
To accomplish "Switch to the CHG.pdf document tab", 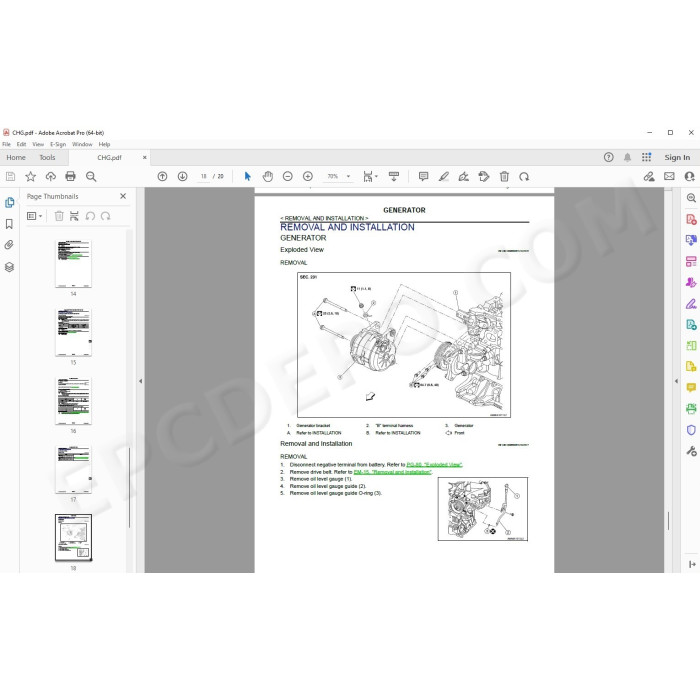I will 109,158.
